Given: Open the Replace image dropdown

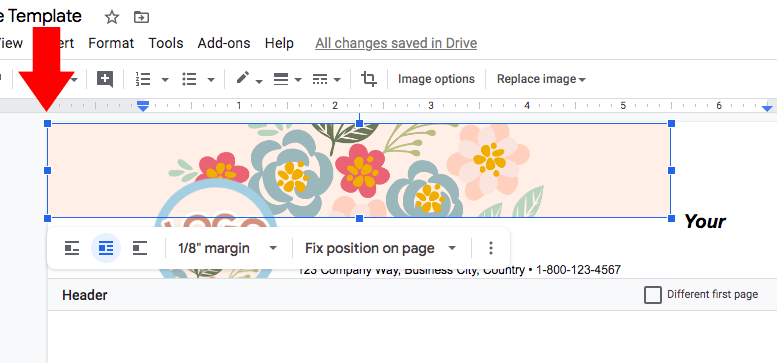Looking at the screenshot, I should (x=541, y=79).
